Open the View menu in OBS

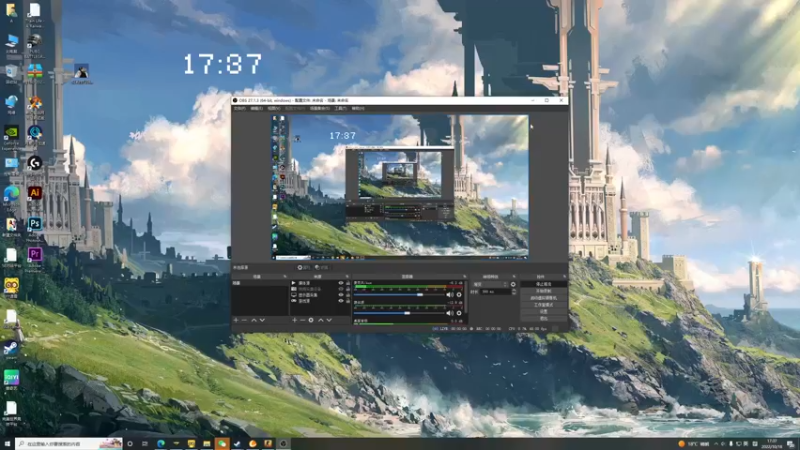(273, 108)
